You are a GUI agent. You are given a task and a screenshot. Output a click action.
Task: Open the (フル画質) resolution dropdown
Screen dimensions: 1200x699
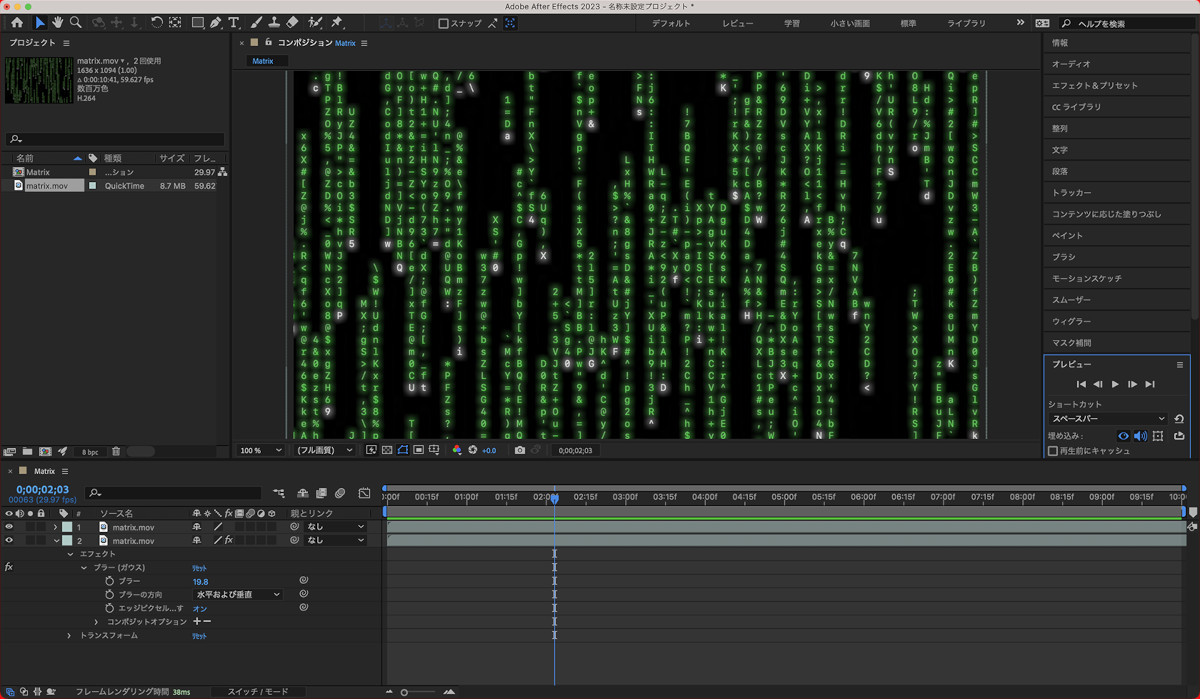point(324,450)
